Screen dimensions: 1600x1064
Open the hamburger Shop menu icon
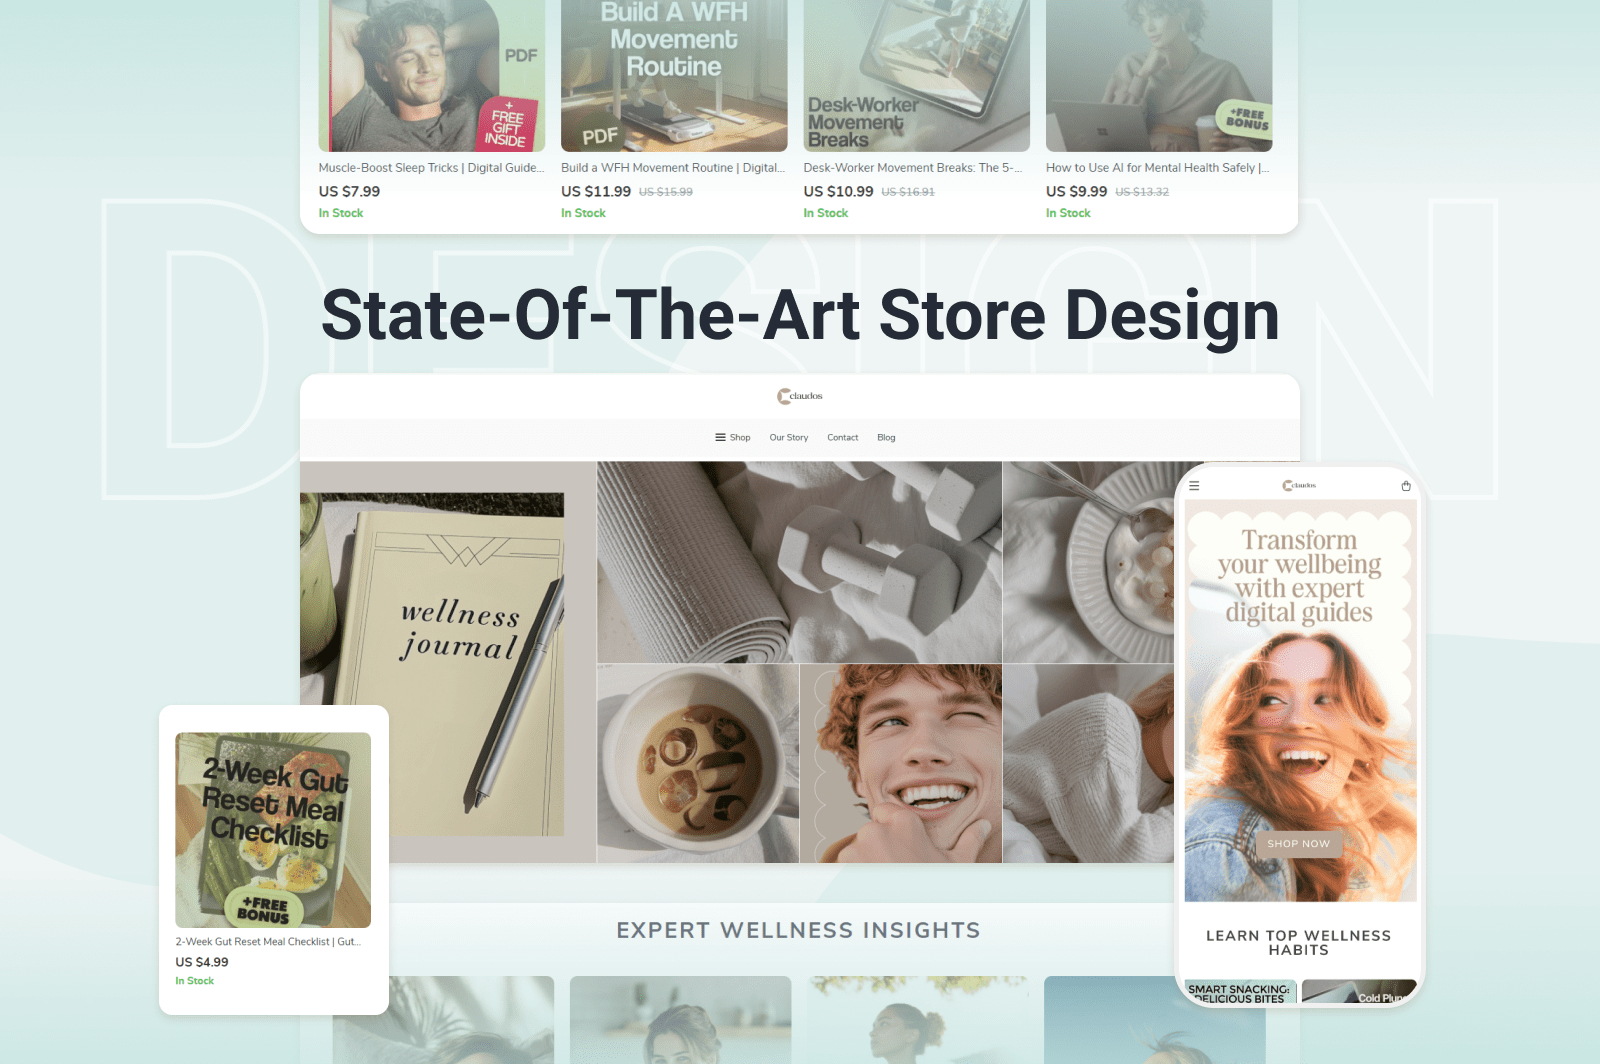point(720,437)
